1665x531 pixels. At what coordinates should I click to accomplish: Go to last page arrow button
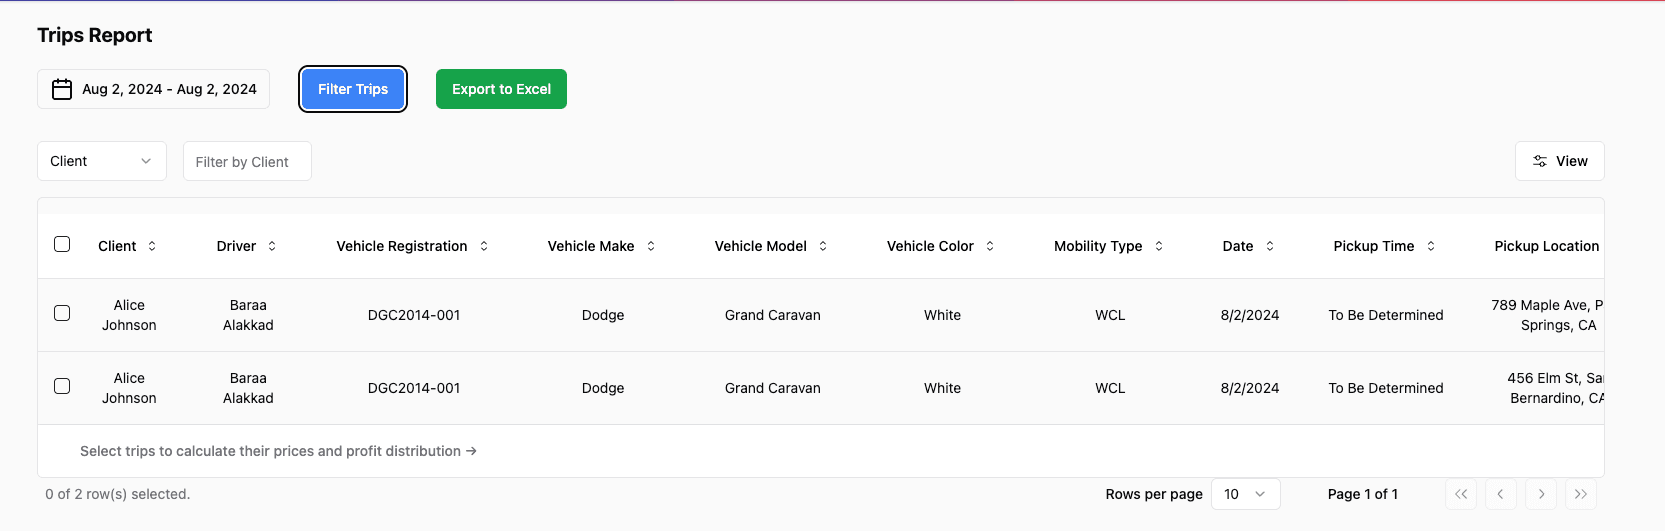pyautogui.click(x=1581, y=494)
